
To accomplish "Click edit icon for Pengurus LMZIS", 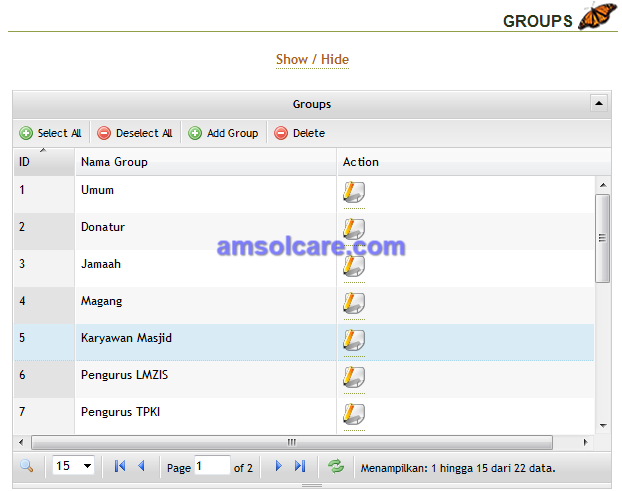I will (354, 377).
